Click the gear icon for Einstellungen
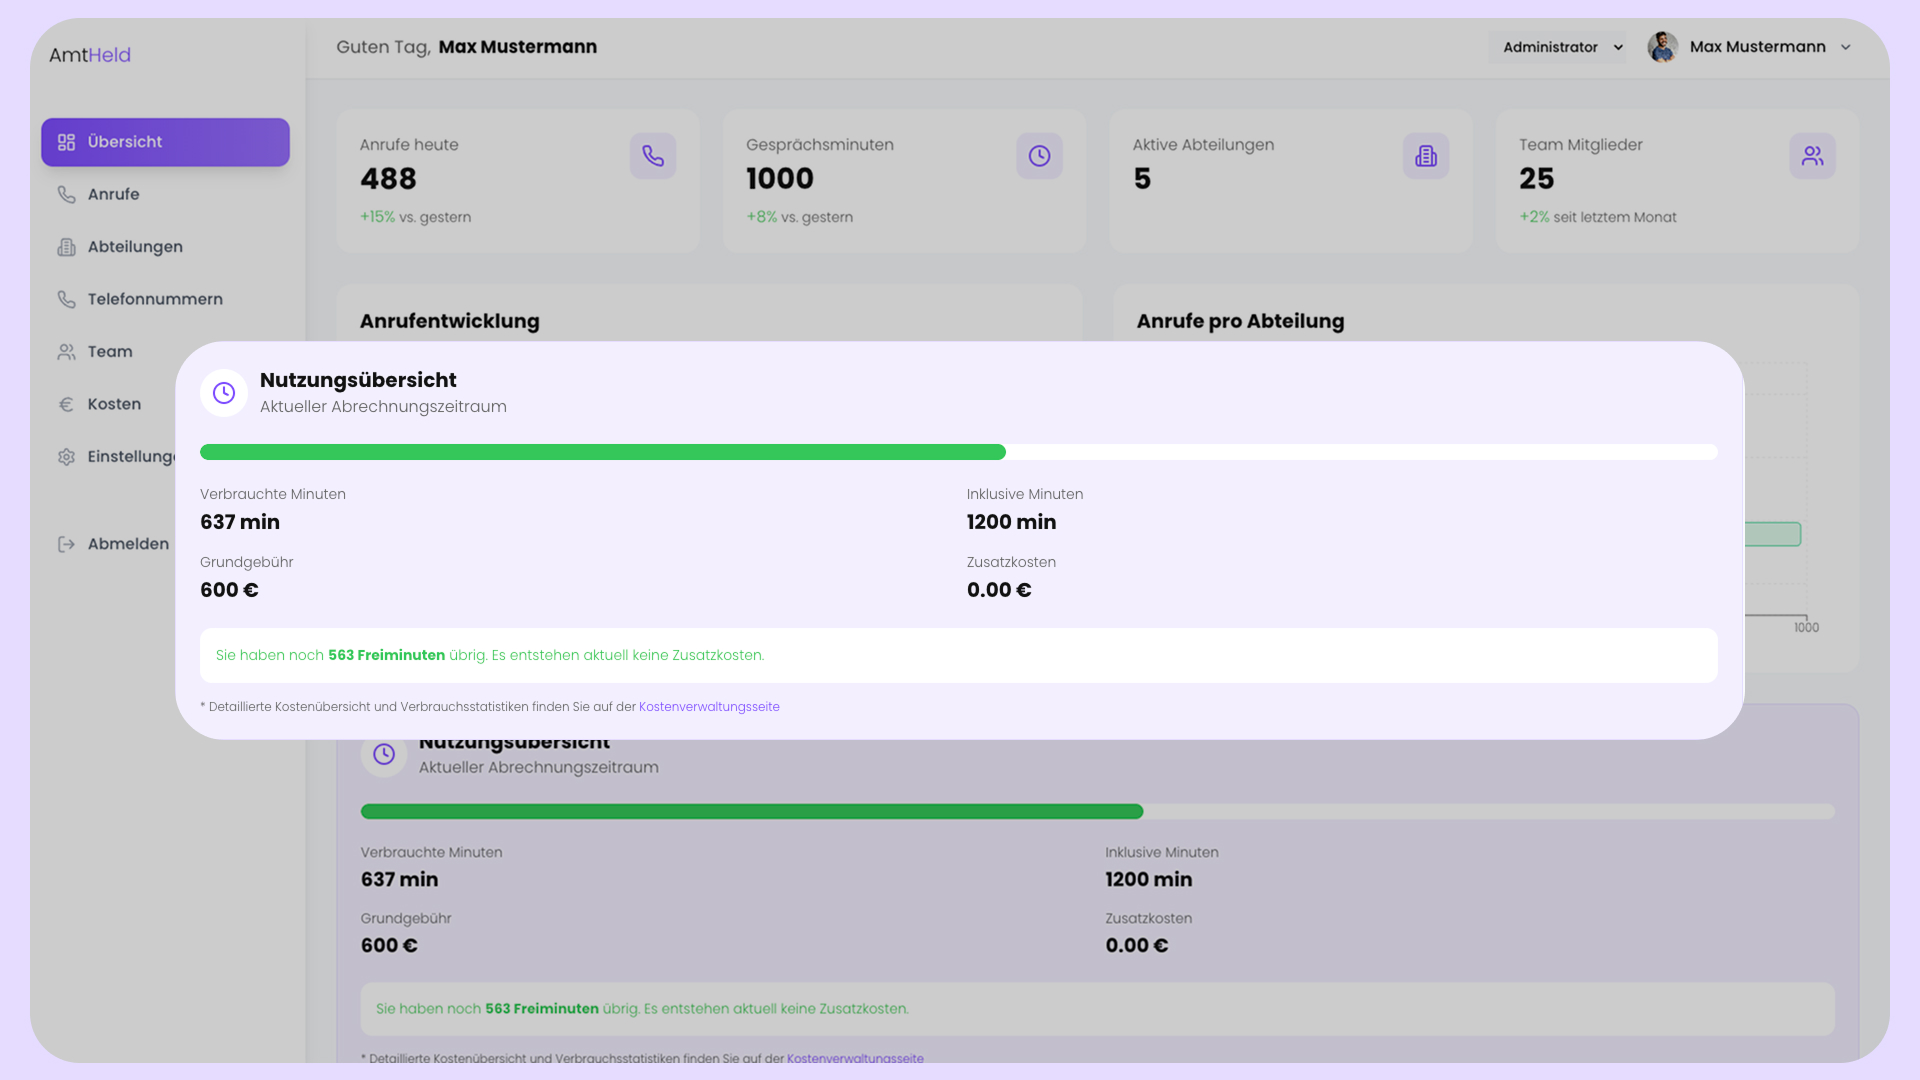This screenshot has height=1080, width=1920. (x=67, y=457)
